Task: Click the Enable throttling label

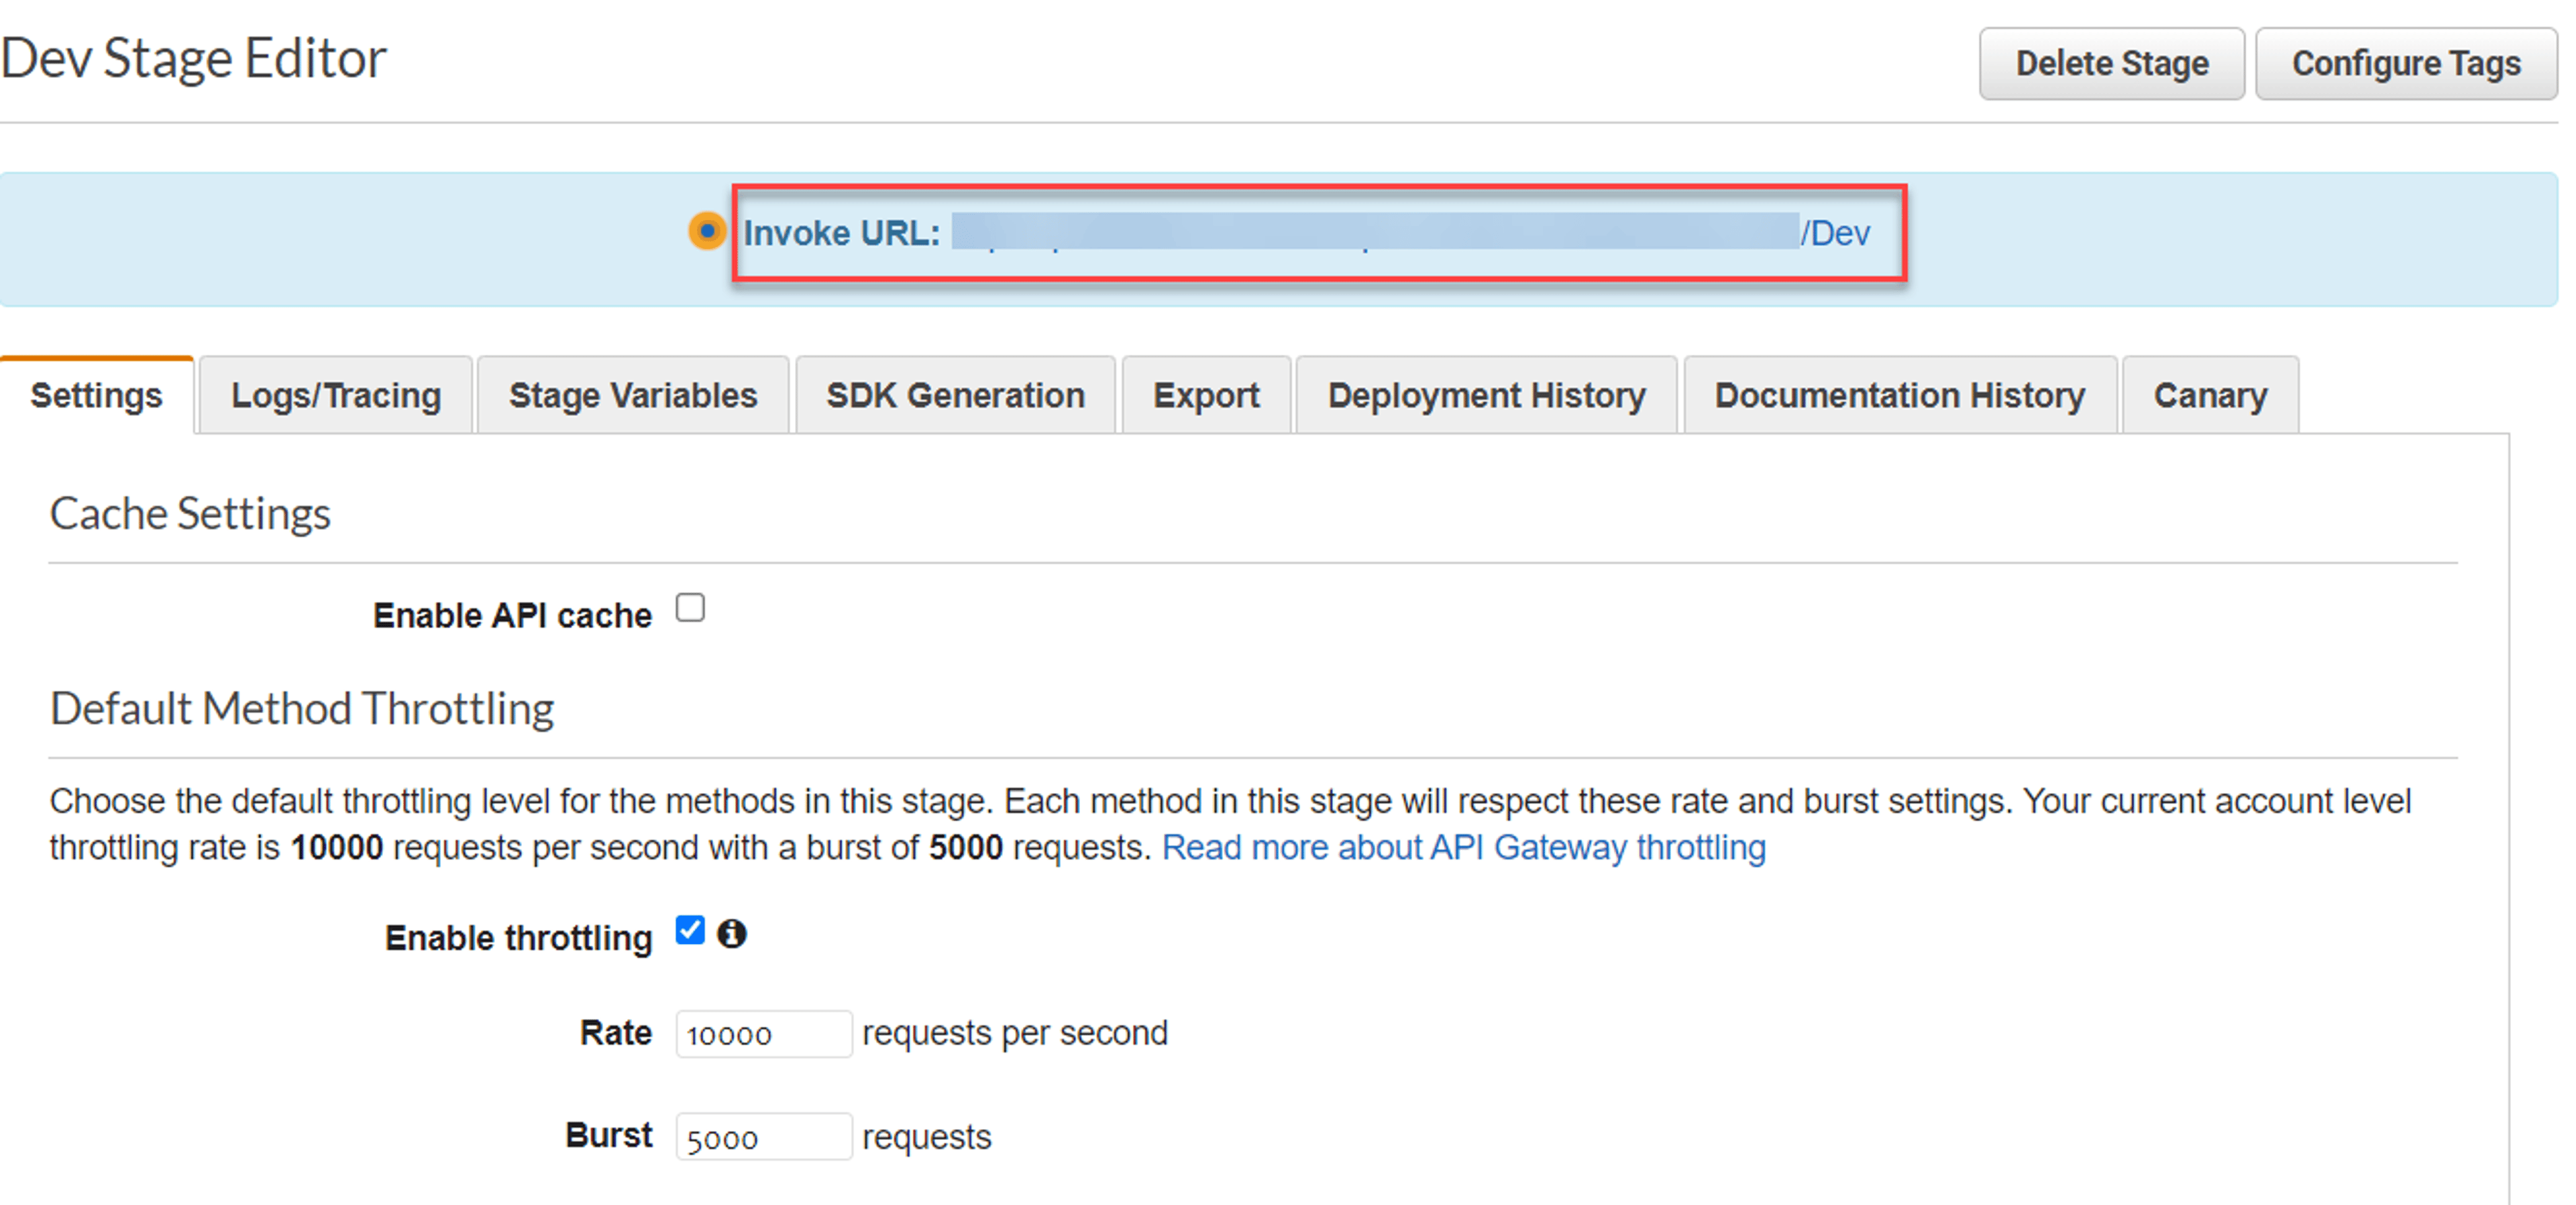Action: (518, 938)
